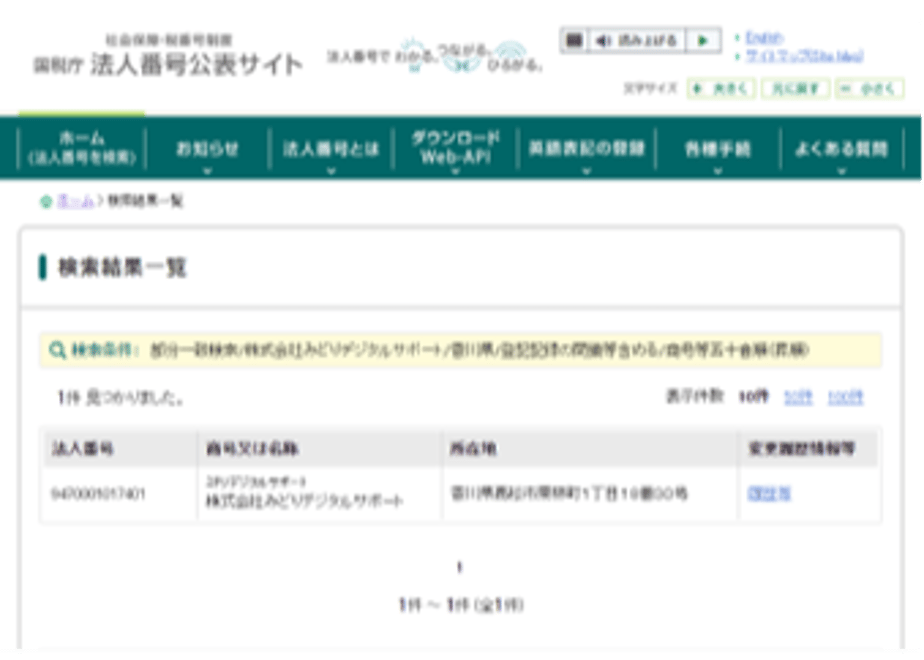924x660 pixels.
Task: Open the 英語表記の登録 navigation menu
Action: coord(586,148)
